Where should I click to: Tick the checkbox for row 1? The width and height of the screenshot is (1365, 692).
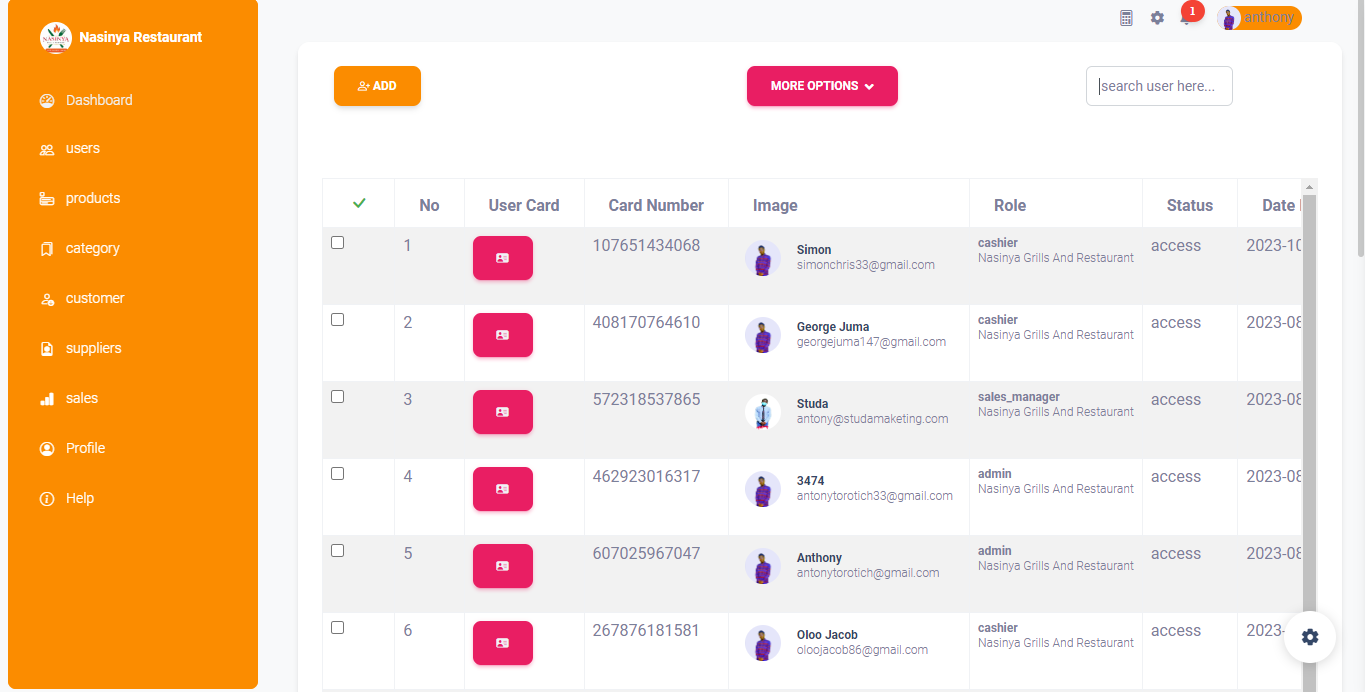pyautogui.click(x=338, y=243)
